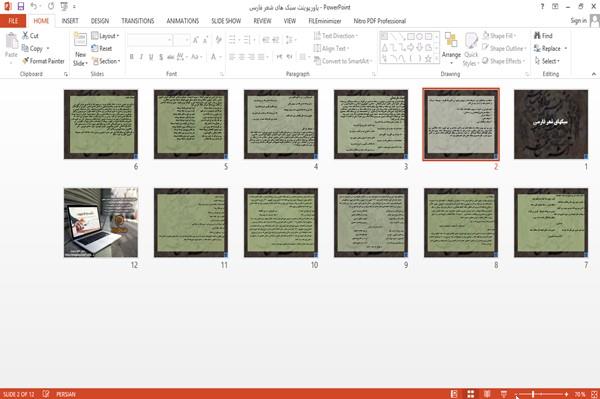
Task: Select slide 8 thumbnail
Action: pyautogui.click(x=461, y=222)
